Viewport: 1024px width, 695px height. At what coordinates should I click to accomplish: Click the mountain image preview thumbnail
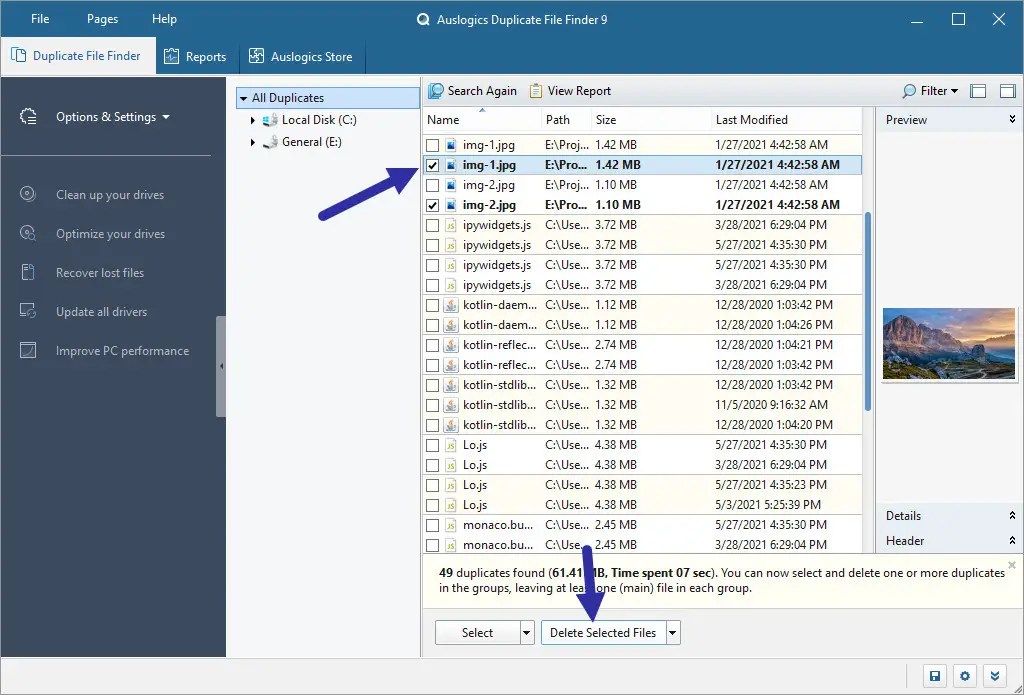[x=948, y=344]
